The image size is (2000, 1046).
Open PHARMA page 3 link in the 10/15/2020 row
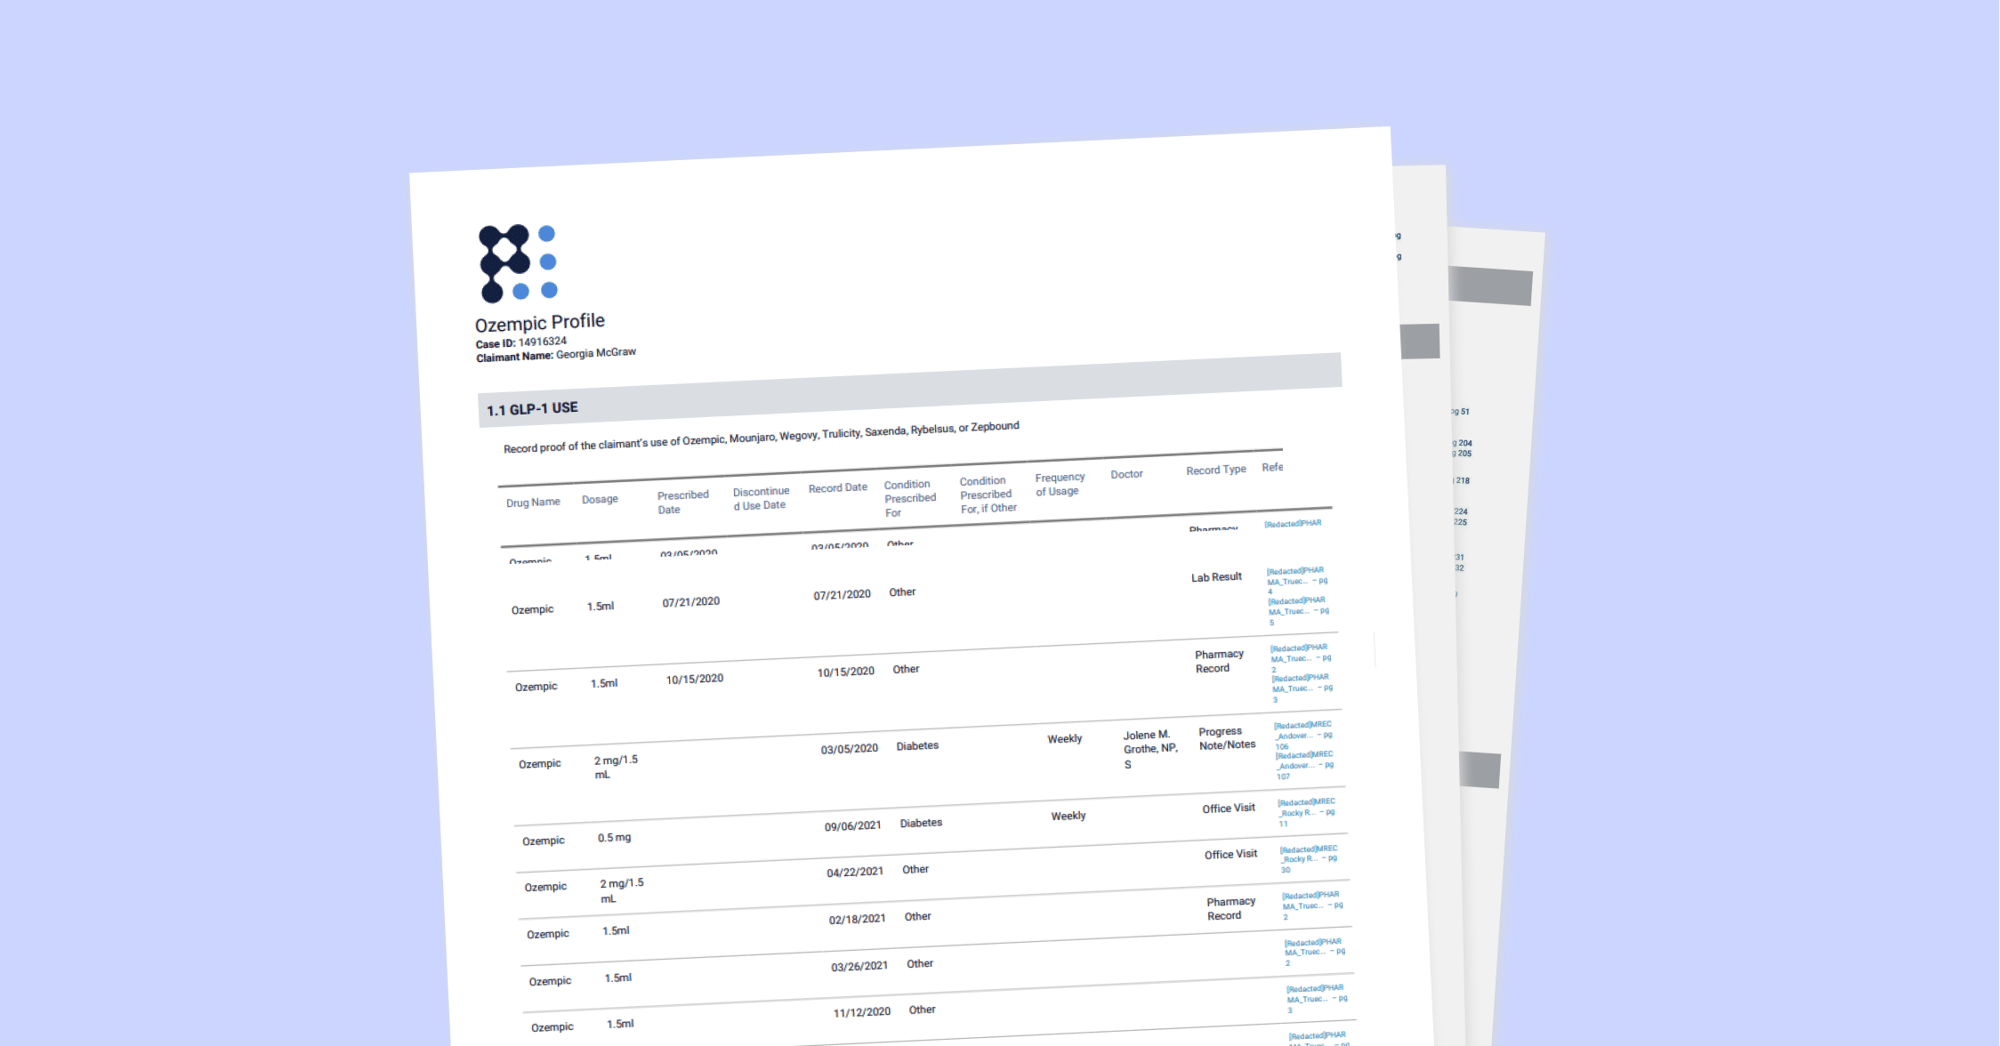(x=1303, y=688)
